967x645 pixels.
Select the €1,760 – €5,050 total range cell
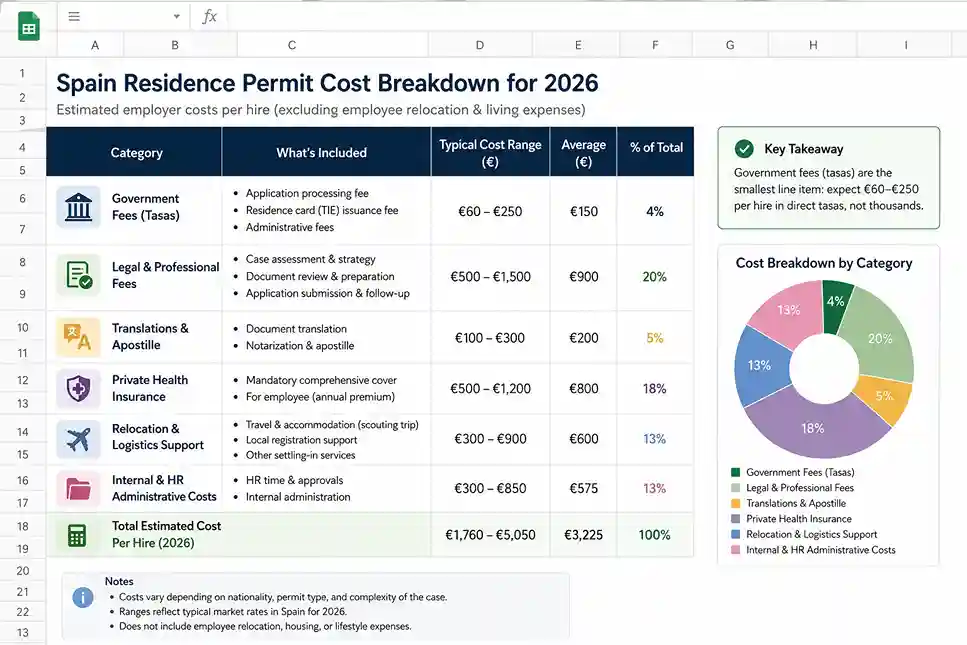point(490,535)
